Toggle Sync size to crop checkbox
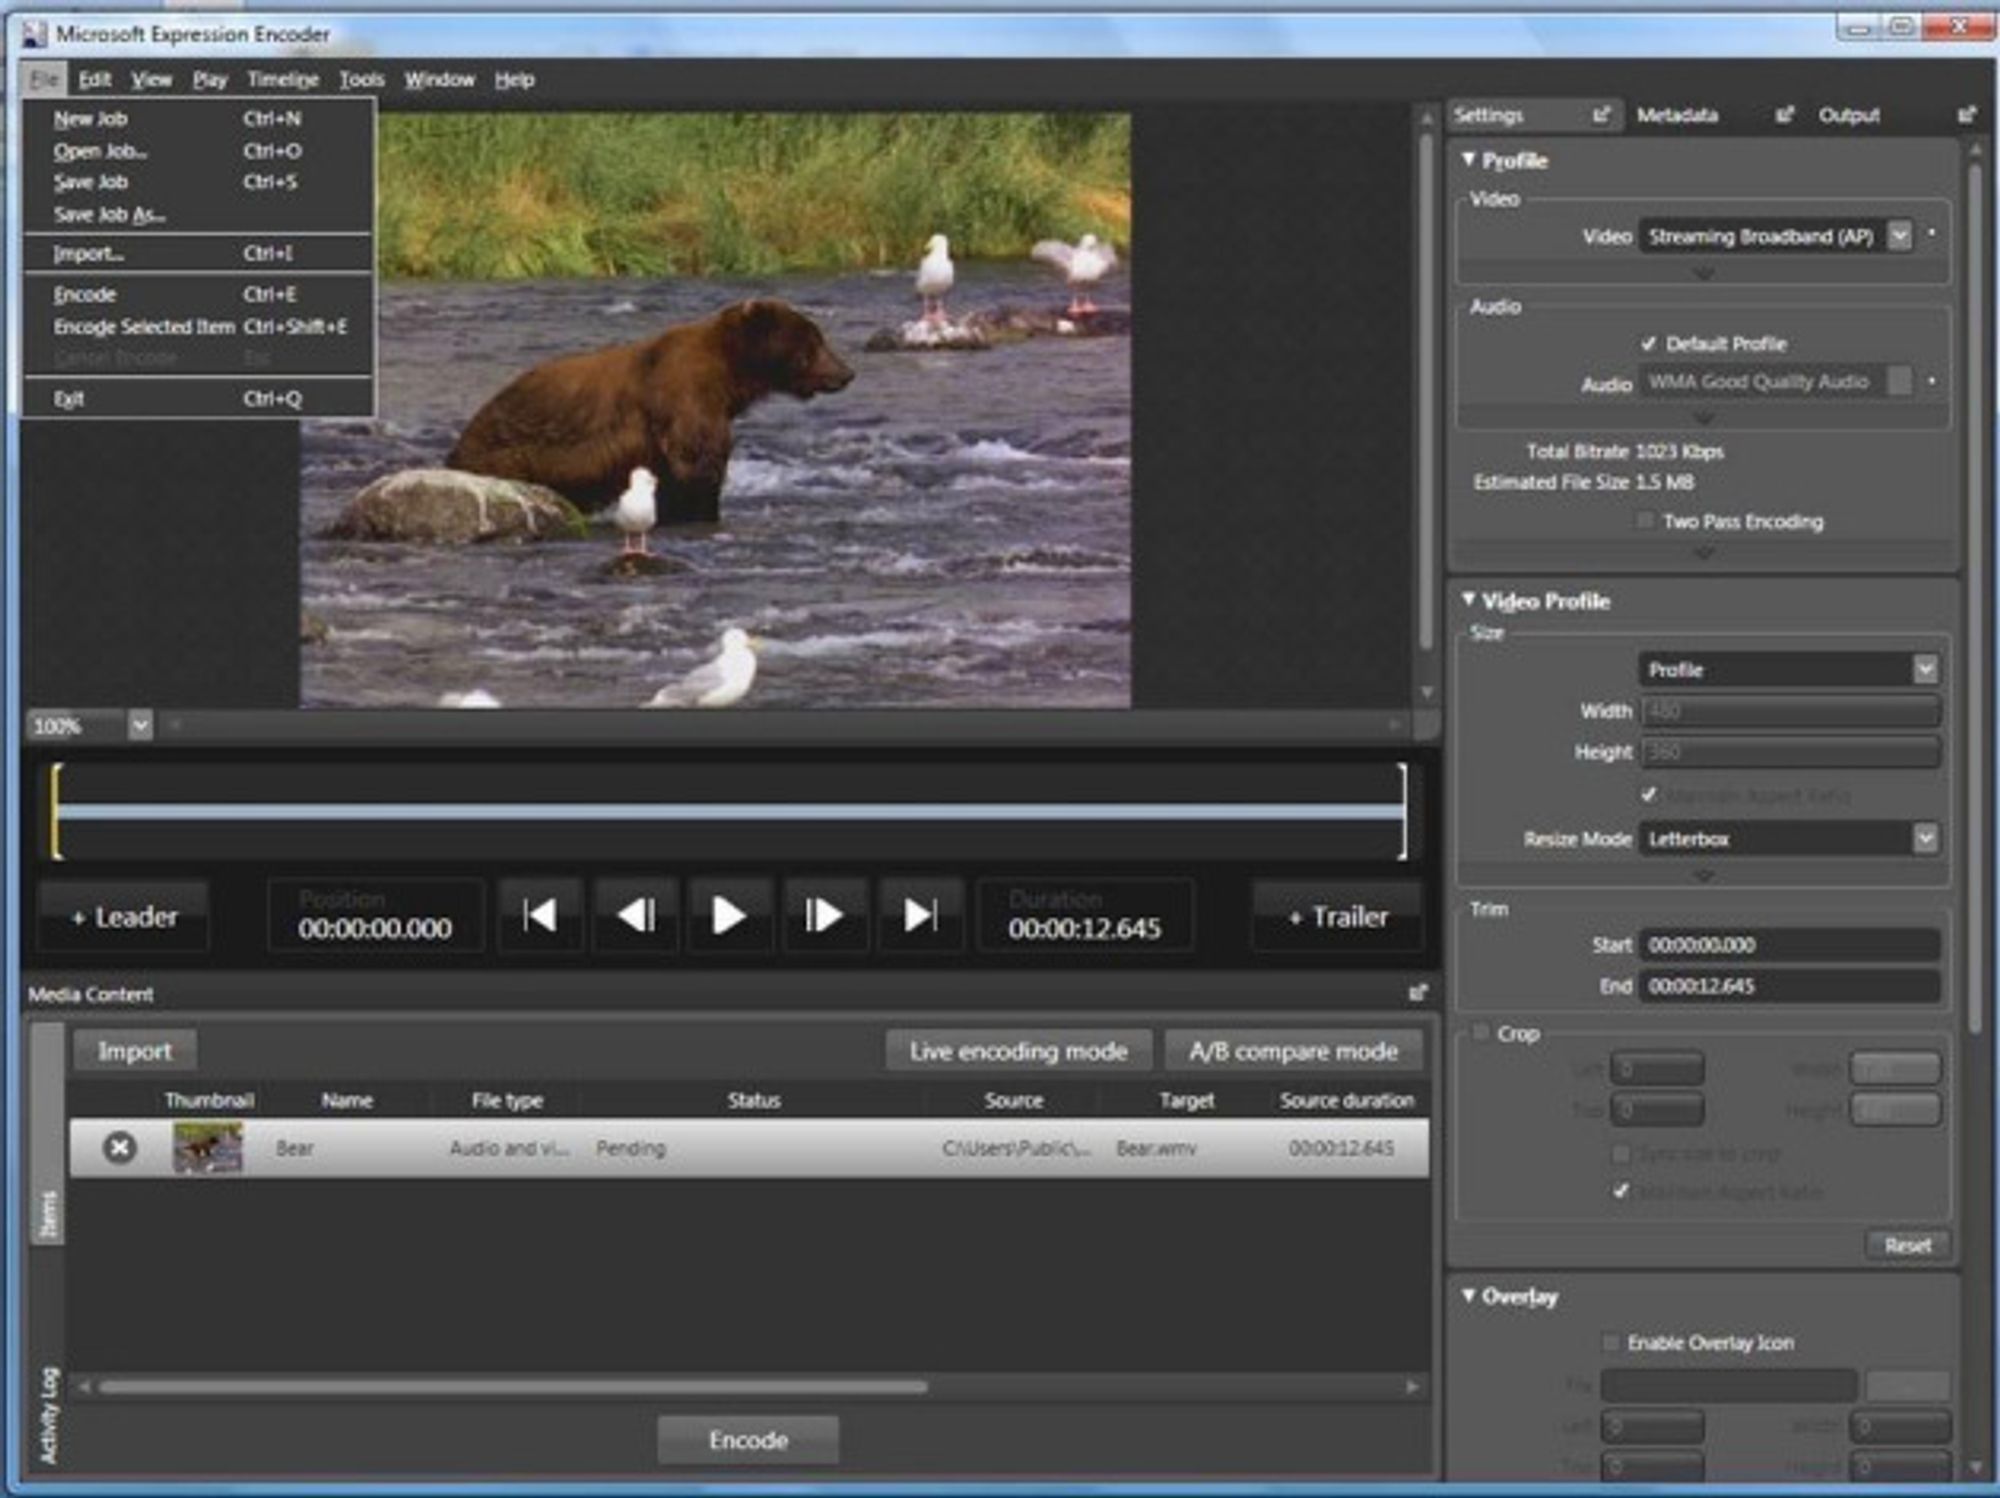Viewport: 2000px width, 1498px height. (x=1620, y=1154)
